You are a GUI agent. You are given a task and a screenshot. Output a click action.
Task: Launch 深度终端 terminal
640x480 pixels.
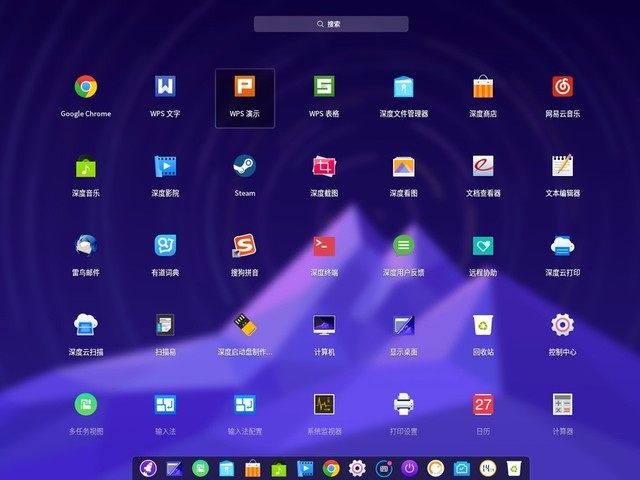[x=324, y=245]
